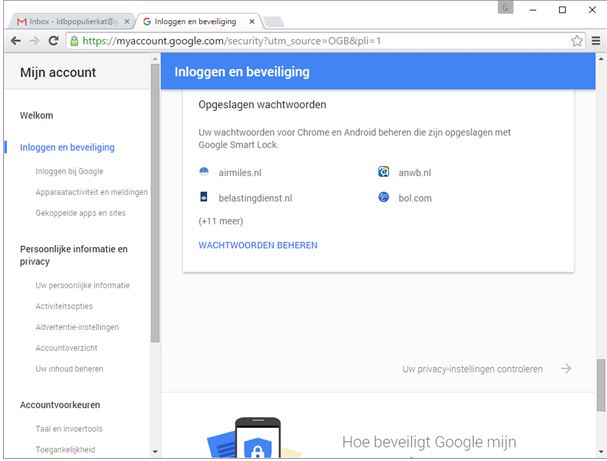This screenshot has height=461, width=607.
Task: Open a new browser tab
Action: coord(274,22)
